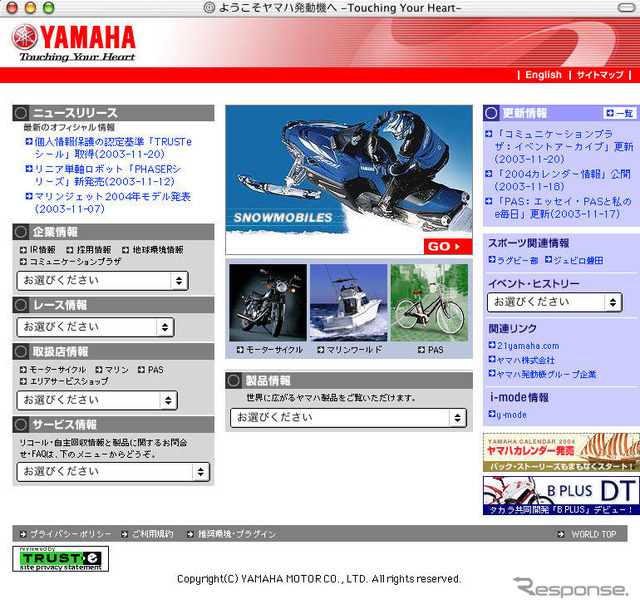Click circle icon in 製品情報 header
The width and height of the screenshot is (640, 609).
tap(233, 381)
